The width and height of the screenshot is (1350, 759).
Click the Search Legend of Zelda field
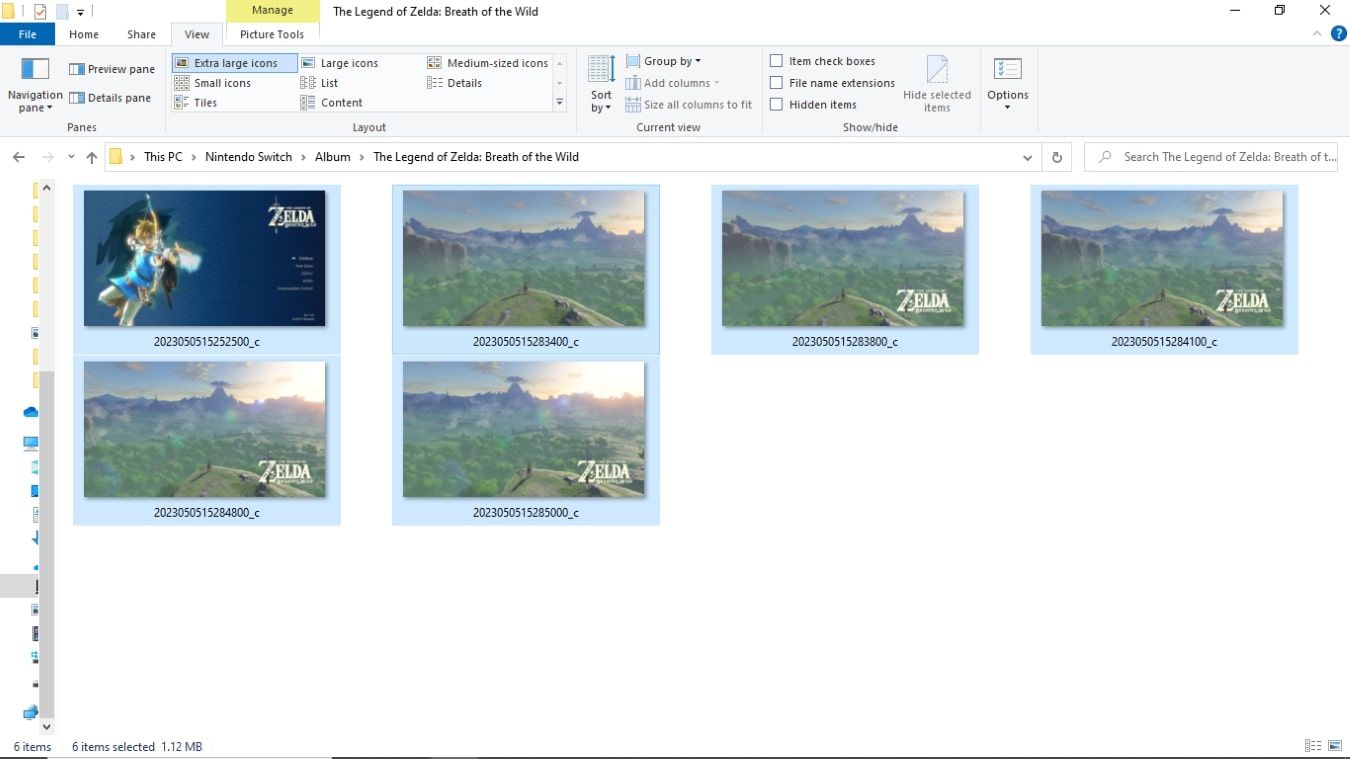pos(1212,157)
